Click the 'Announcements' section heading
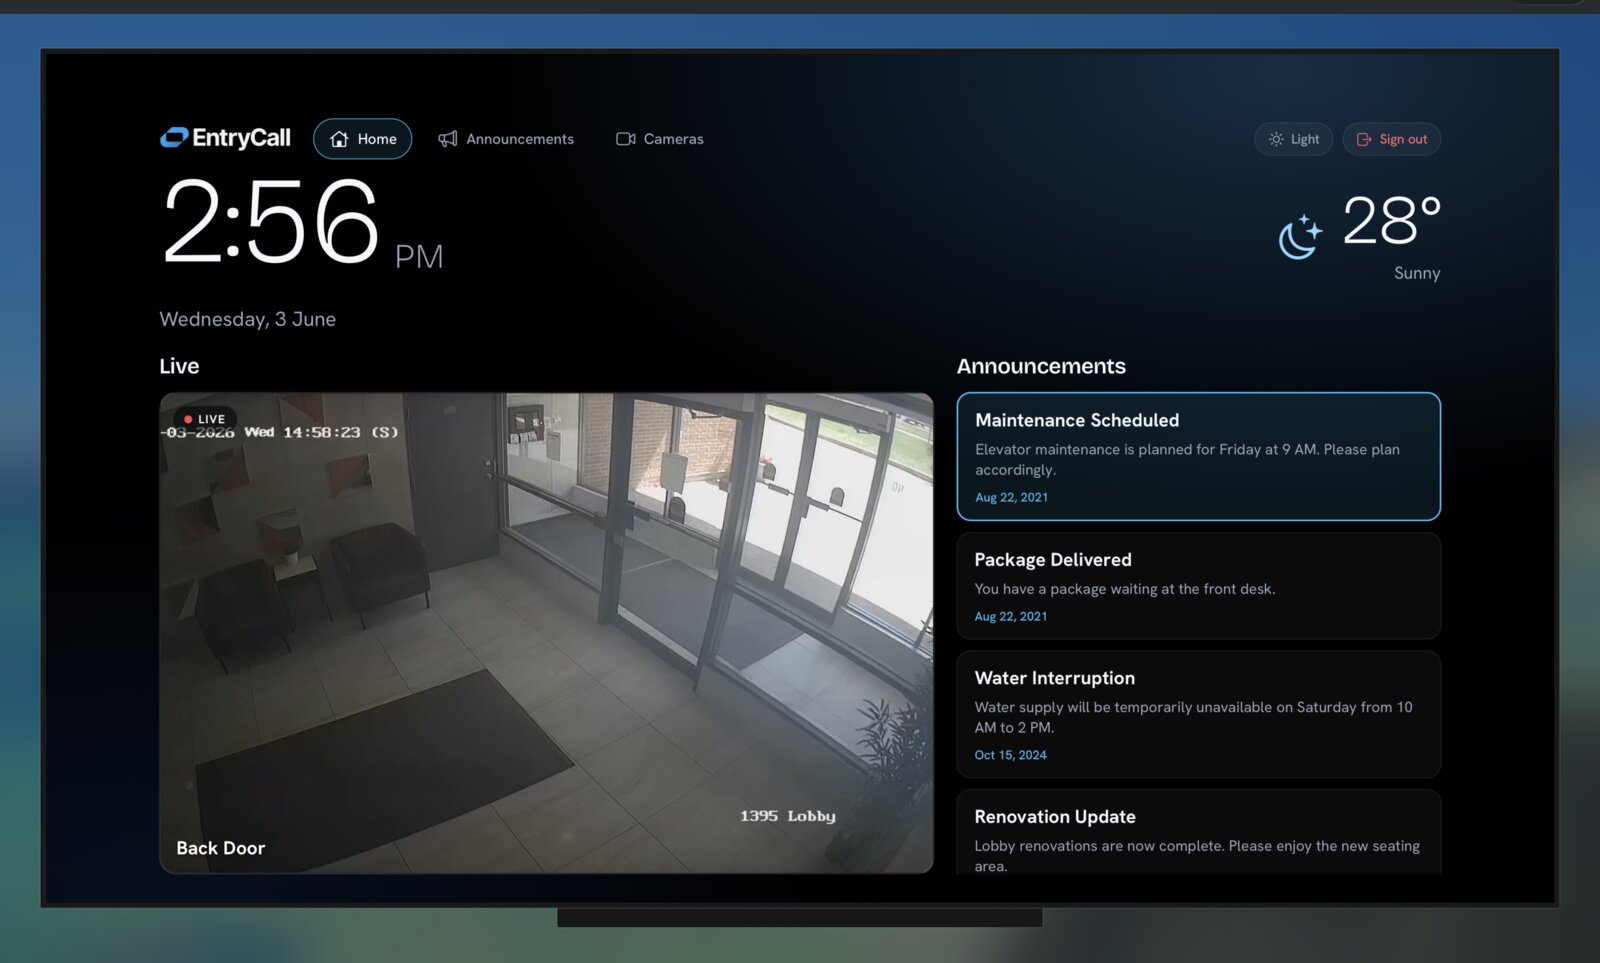This screenshot has width=1600, height=963. coord(1041,366)
